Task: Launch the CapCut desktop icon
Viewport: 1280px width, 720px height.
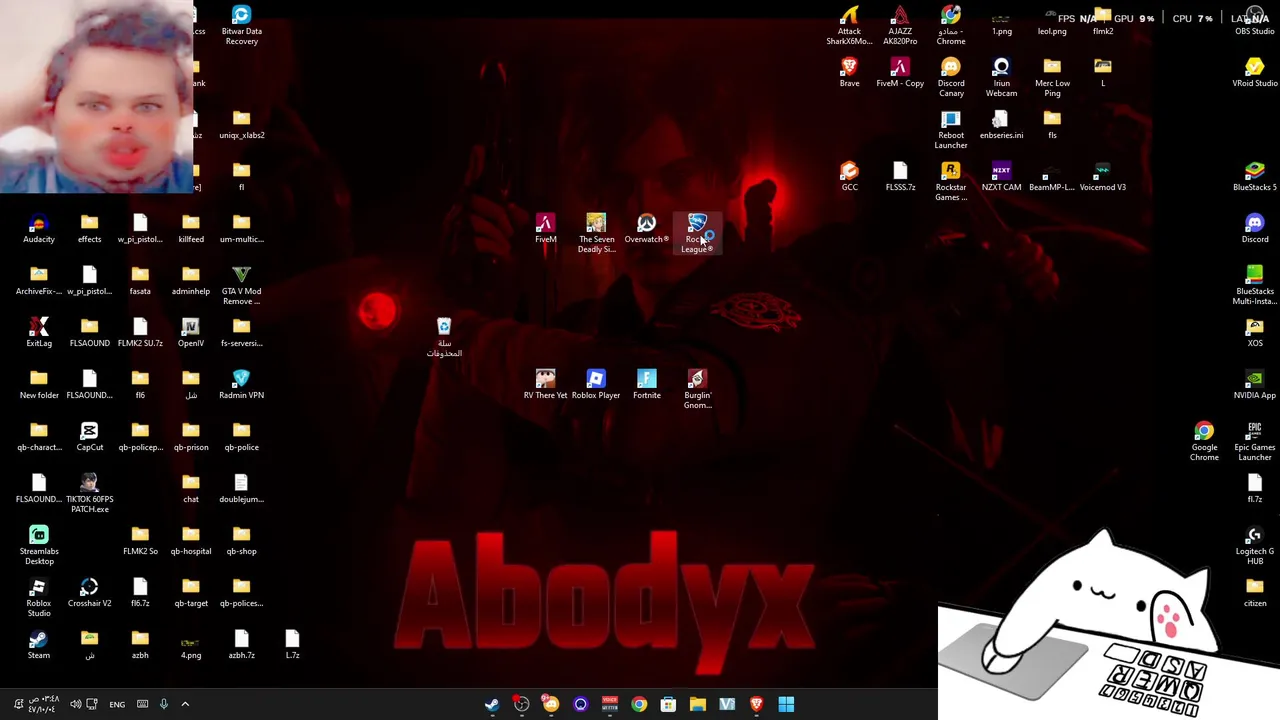Action: point(89,436)
